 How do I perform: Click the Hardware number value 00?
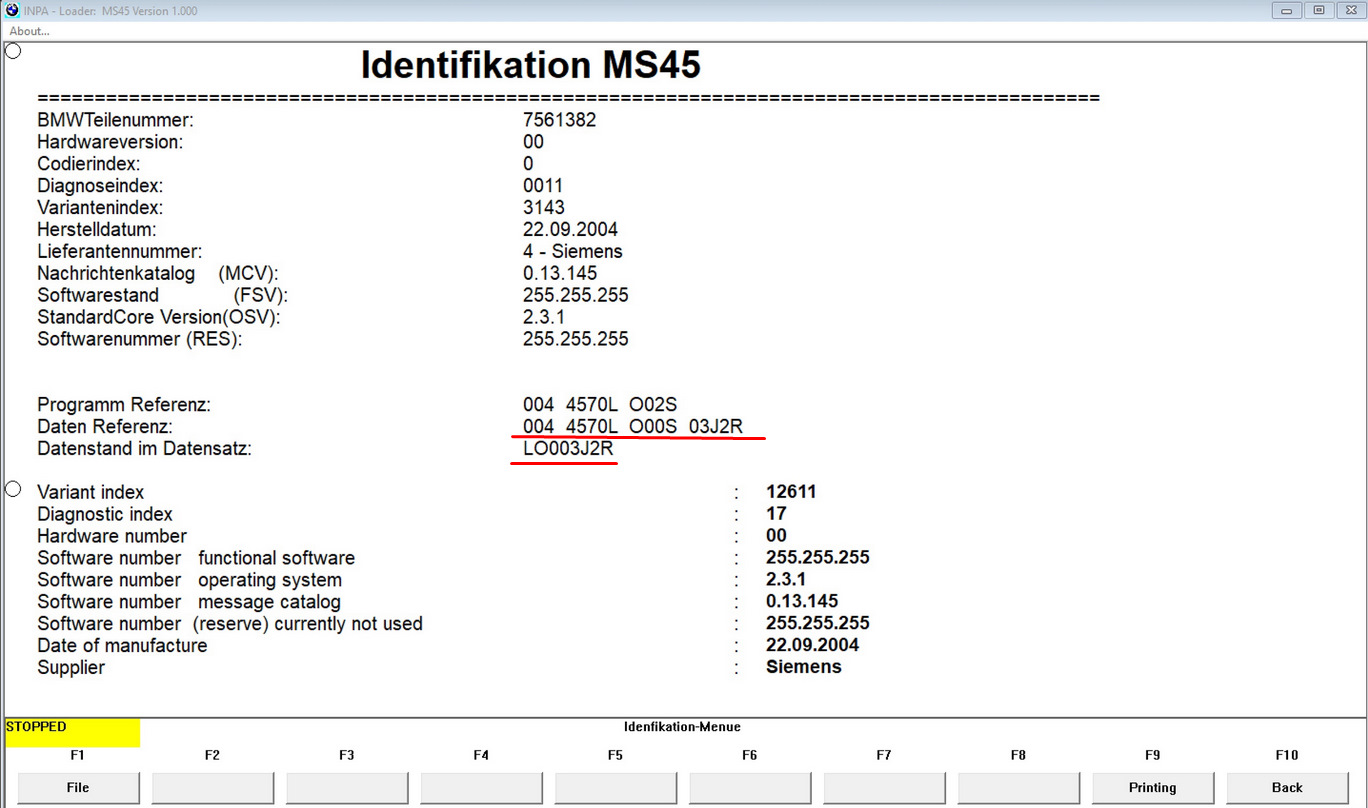[776, 536]
